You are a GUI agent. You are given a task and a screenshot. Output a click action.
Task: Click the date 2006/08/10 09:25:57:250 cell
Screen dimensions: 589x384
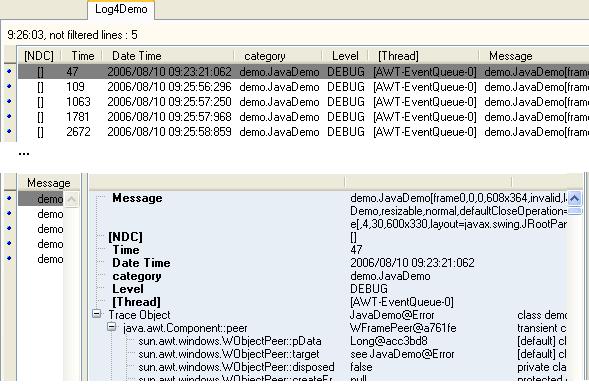click(169, 102)
